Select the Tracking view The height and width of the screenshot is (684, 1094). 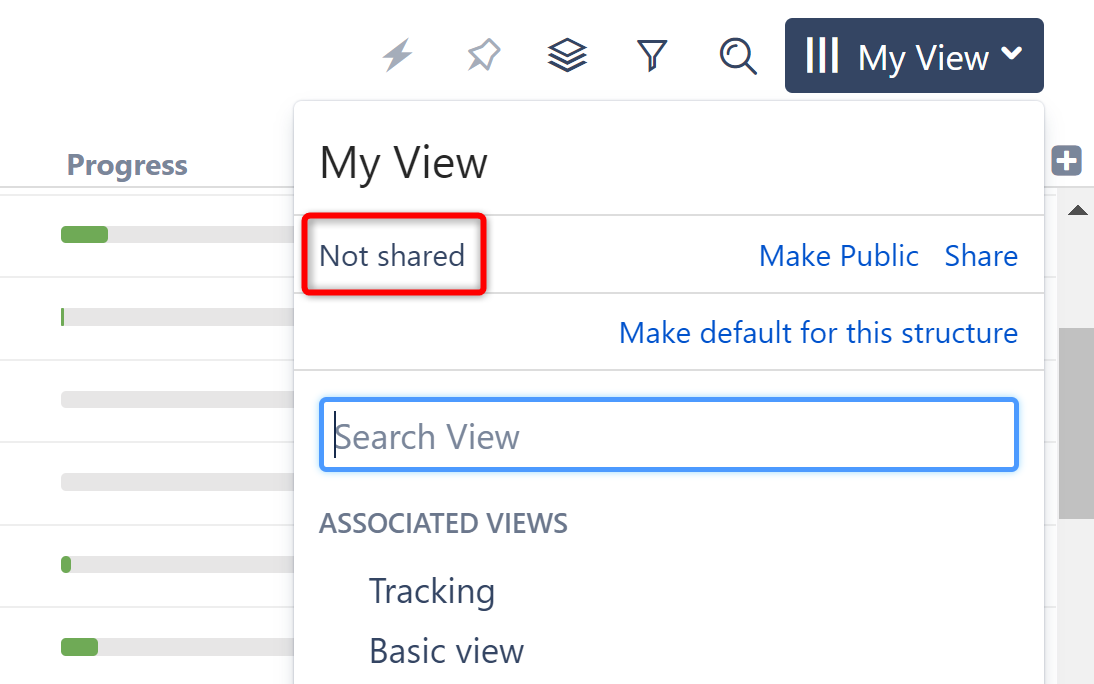(x=432, y=591)
